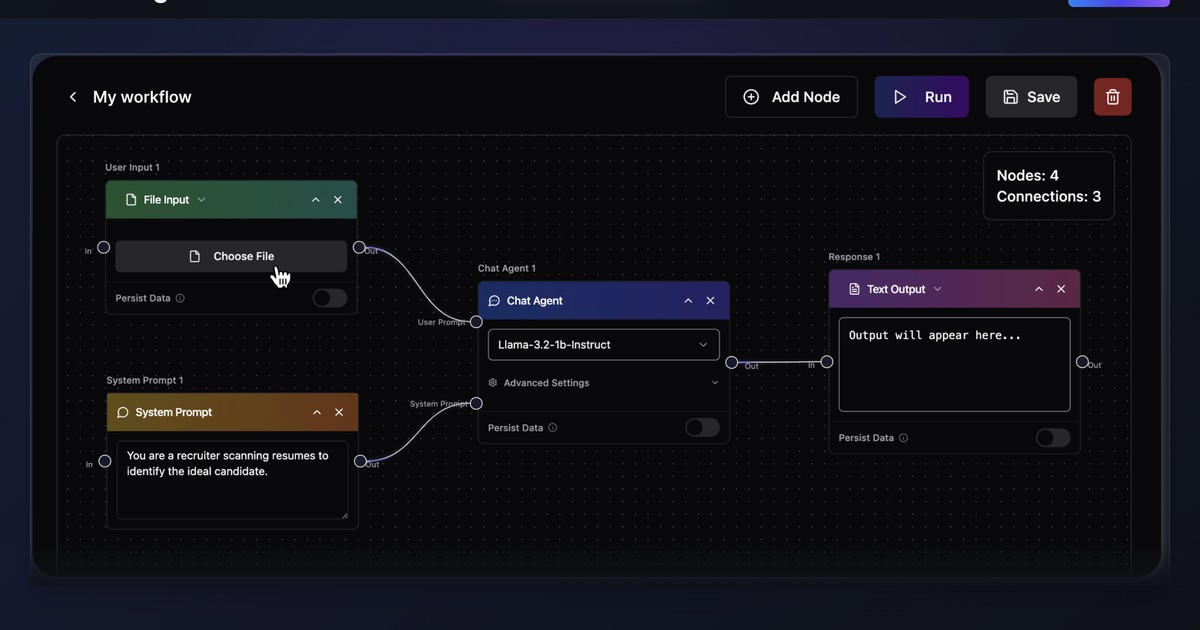
Task: Click the Chat Agent 1 label
Action: click(x=507, y=268)
